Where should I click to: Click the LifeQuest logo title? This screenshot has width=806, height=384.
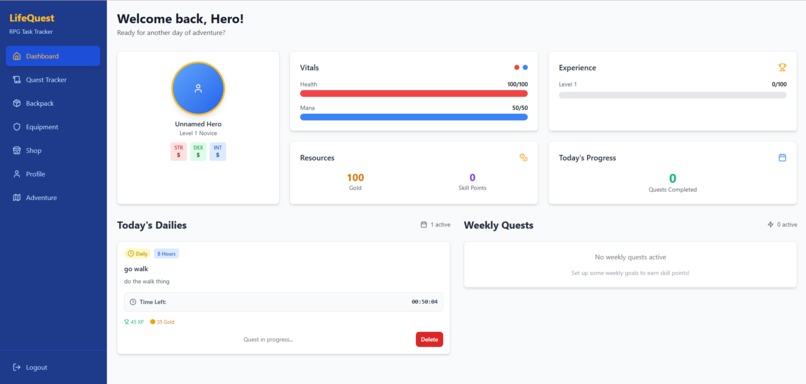32,18
